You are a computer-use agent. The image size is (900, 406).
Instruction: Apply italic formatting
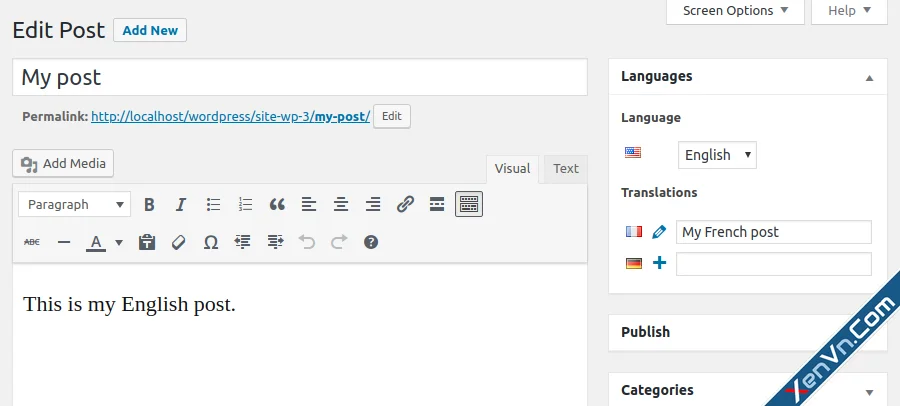(181, 204)
